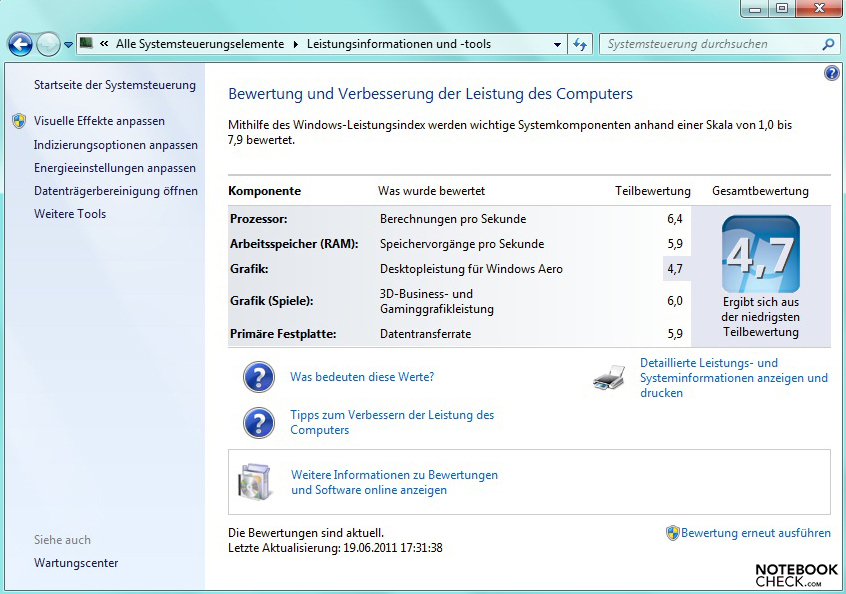
Task: Click the Arbeitsspeicher (RAM): label
Action: [294, 244]
